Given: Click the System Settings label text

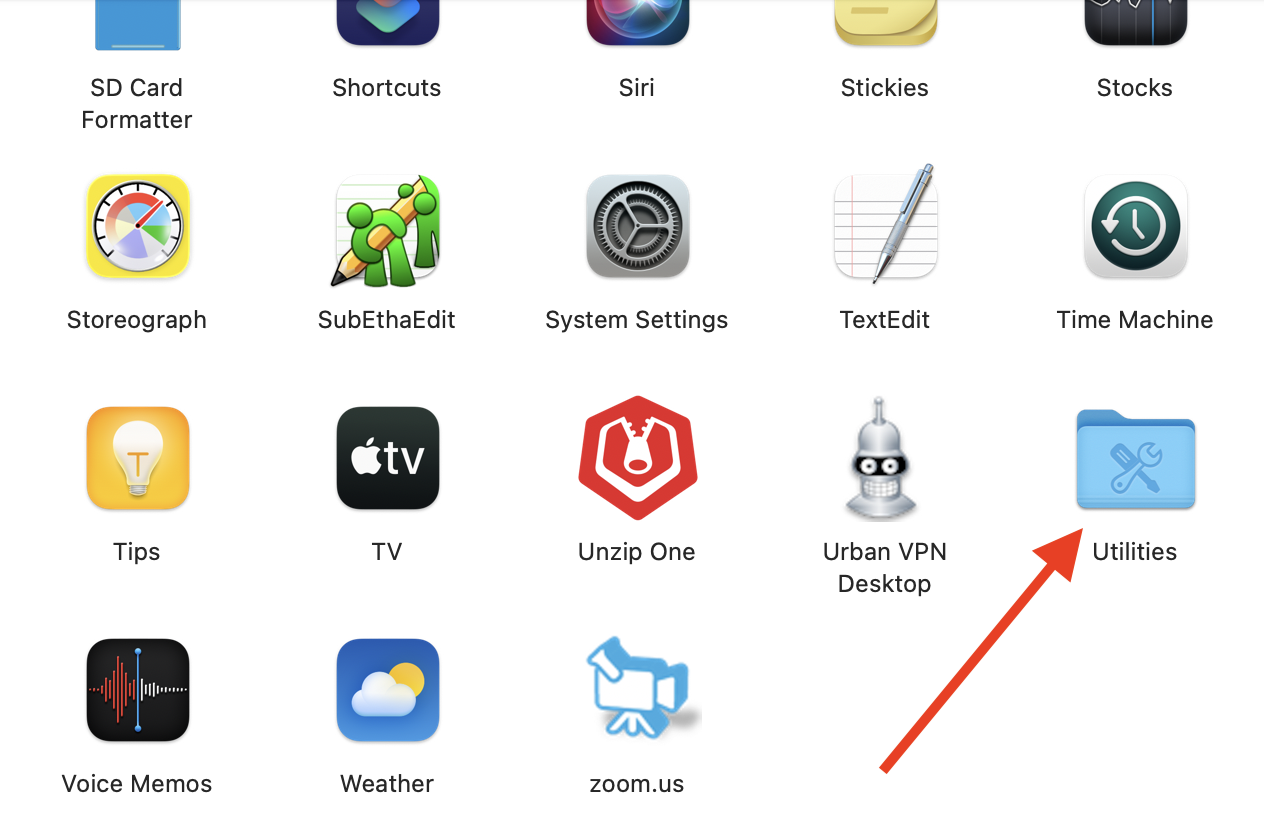Looking at the screenshot, I should (636, 321).
